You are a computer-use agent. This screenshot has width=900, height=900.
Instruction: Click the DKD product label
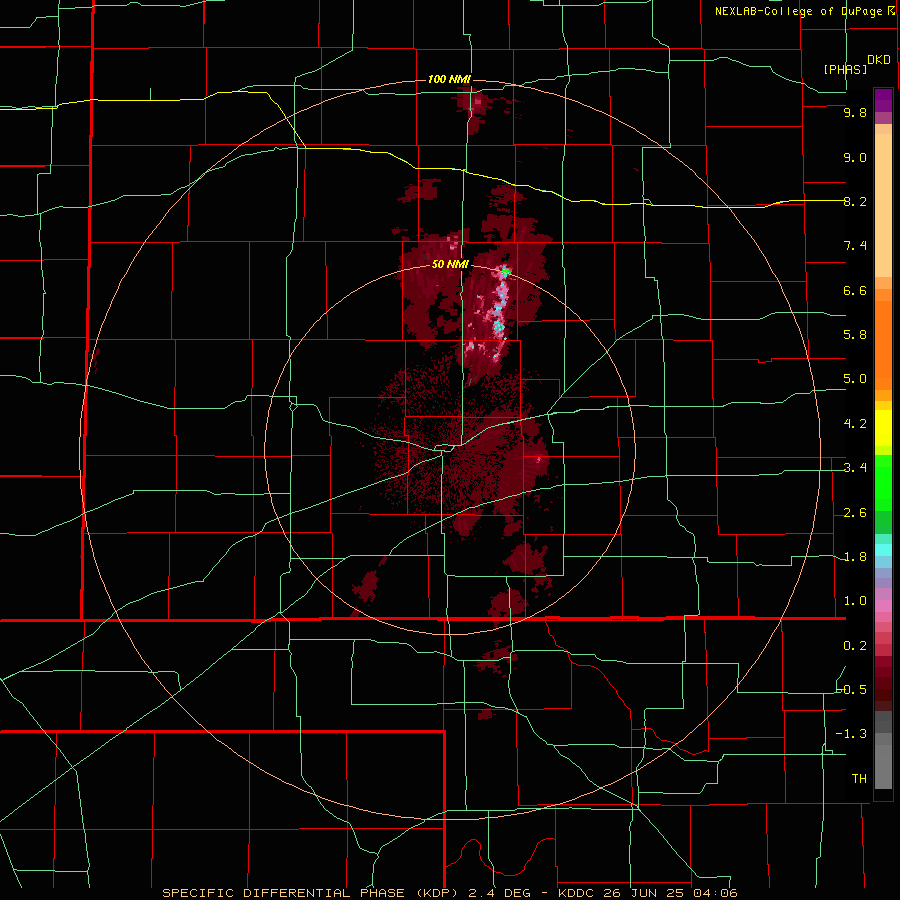[x=878, y=60]
